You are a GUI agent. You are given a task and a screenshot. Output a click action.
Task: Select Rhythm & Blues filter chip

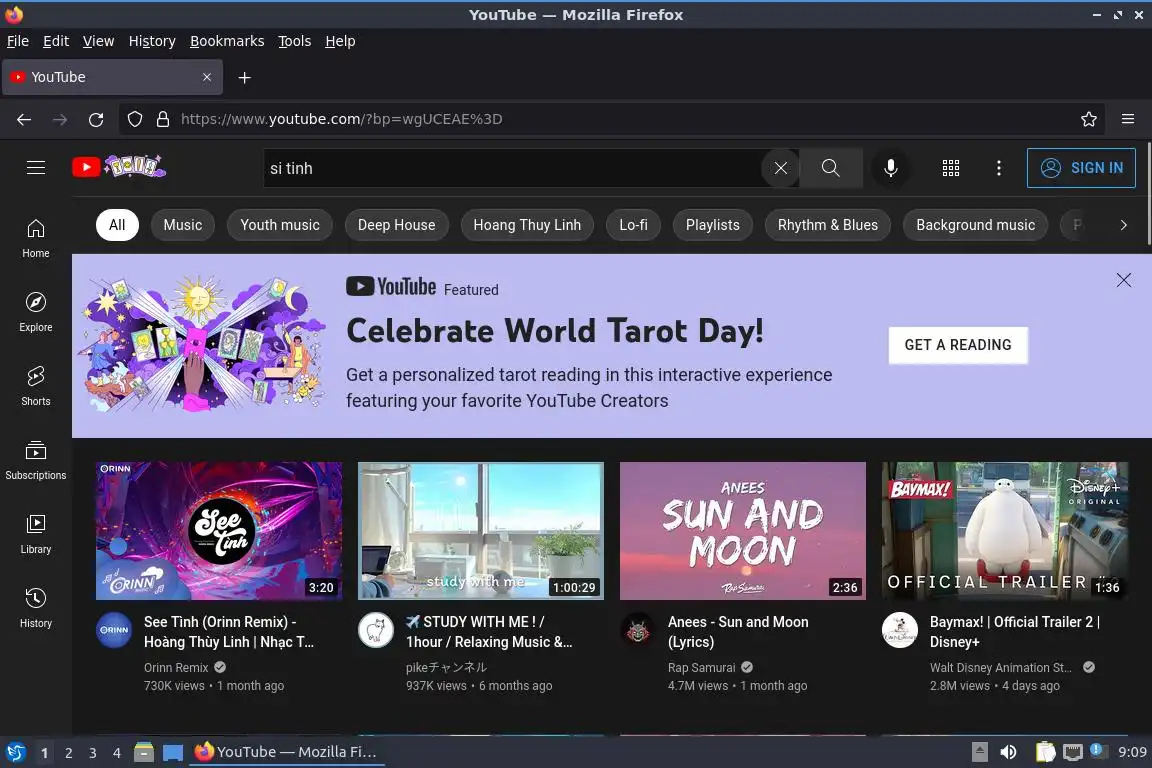827,225
